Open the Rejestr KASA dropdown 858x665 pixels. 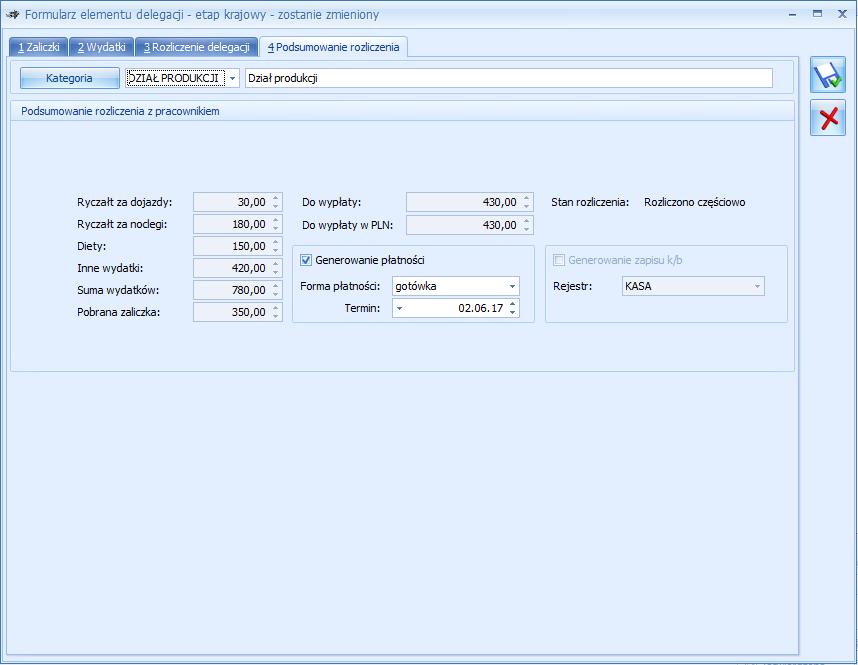[757, 286]
